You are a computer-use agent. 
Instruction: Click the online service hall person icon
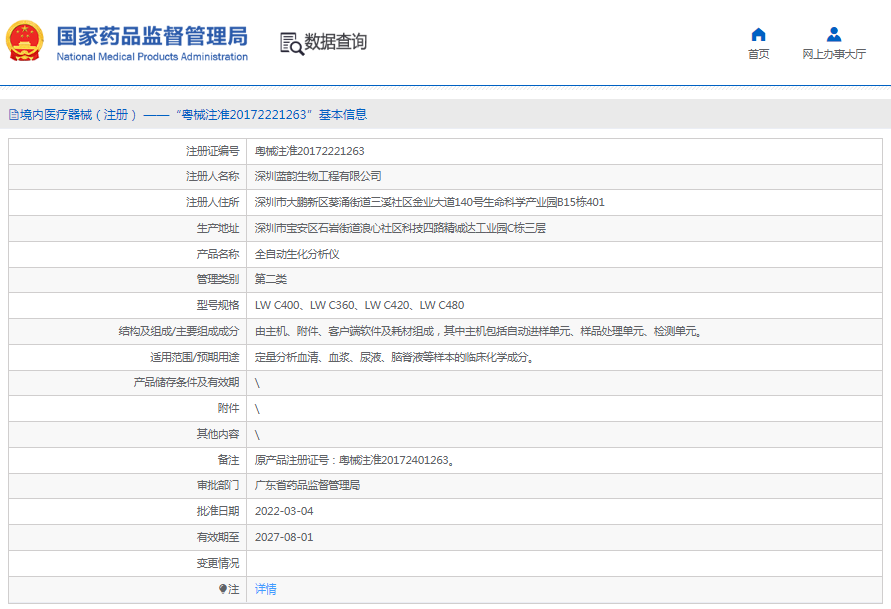coord(834,35)
